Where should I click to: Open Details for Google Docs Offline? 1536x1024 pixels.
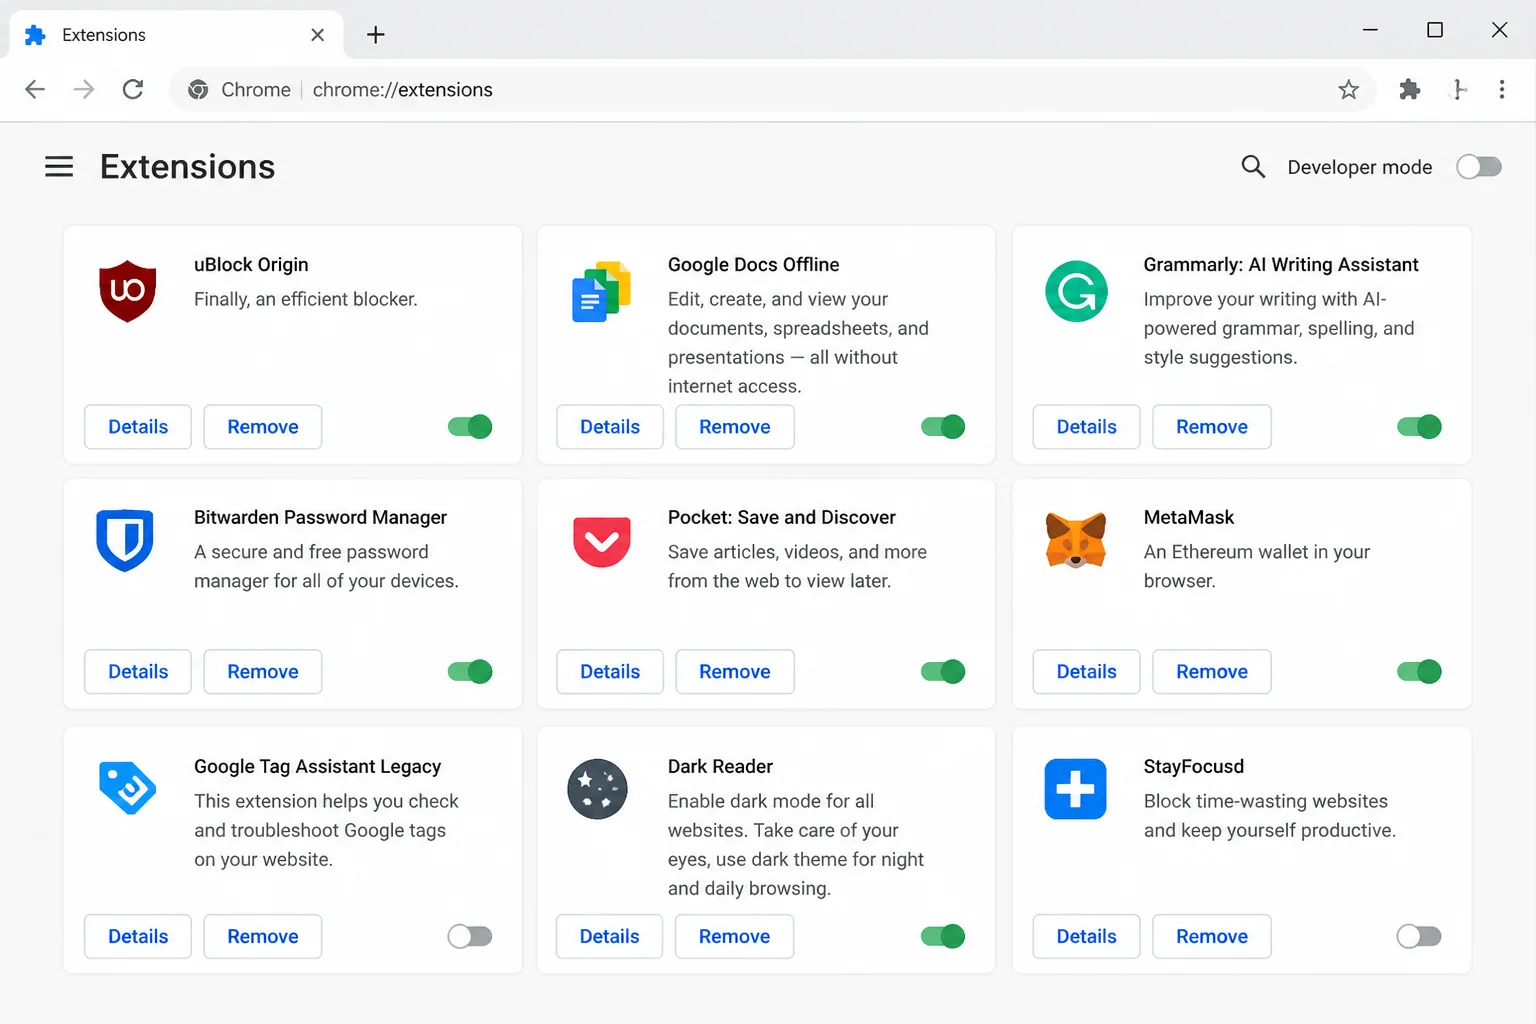(x=610, y=427)
